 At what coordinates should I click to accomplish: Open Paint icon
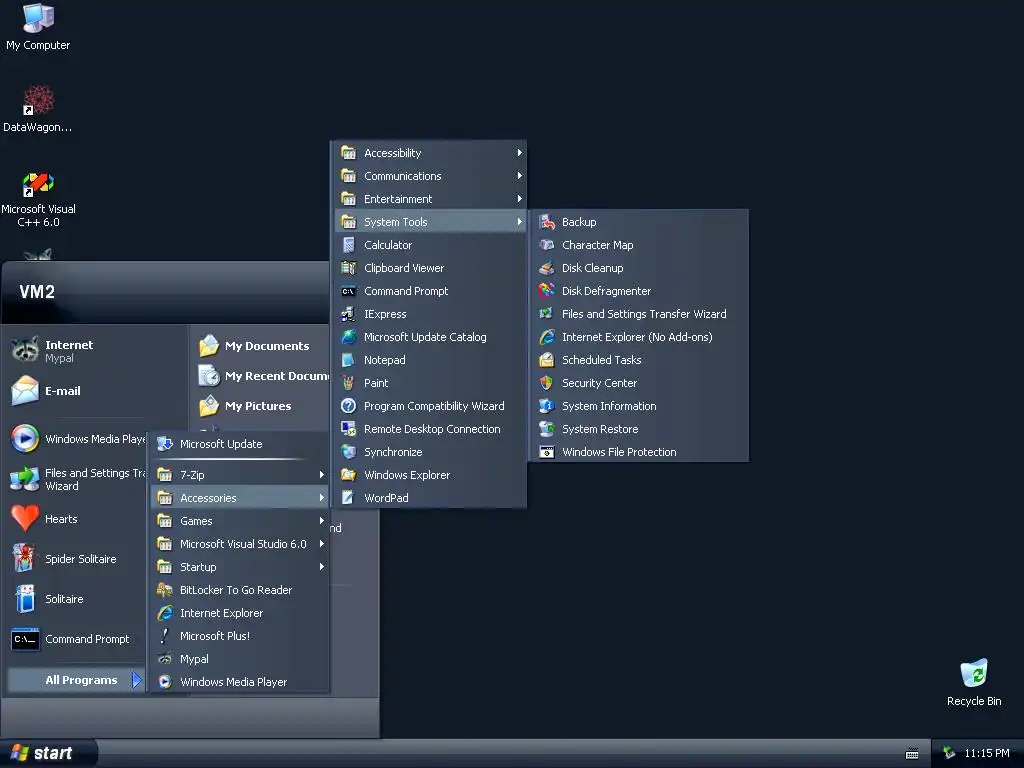[x=349, y=383]
